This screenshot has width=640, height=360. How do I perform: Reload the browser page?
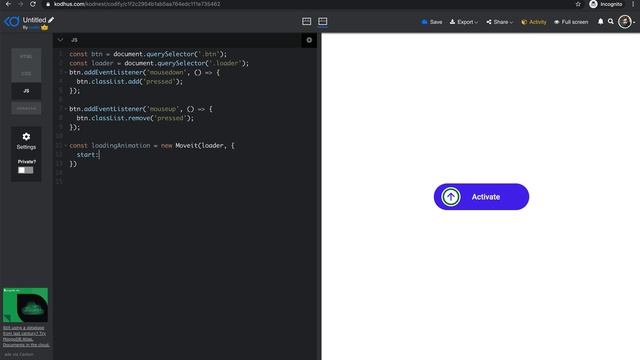point(33,4)
